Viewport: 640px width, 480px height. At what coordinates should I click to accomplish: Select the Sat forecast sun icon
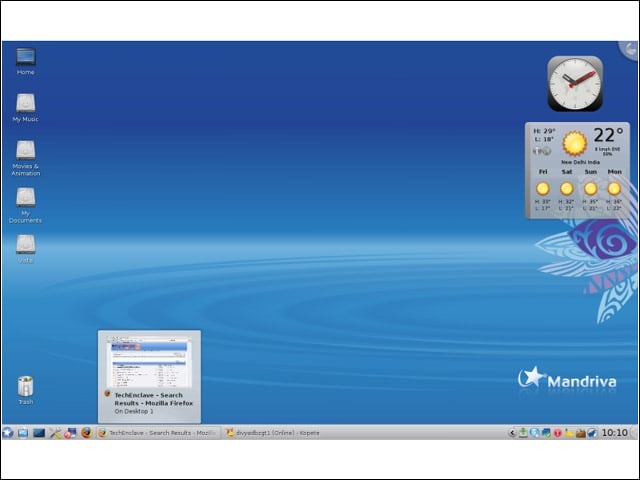coord(567,189)
